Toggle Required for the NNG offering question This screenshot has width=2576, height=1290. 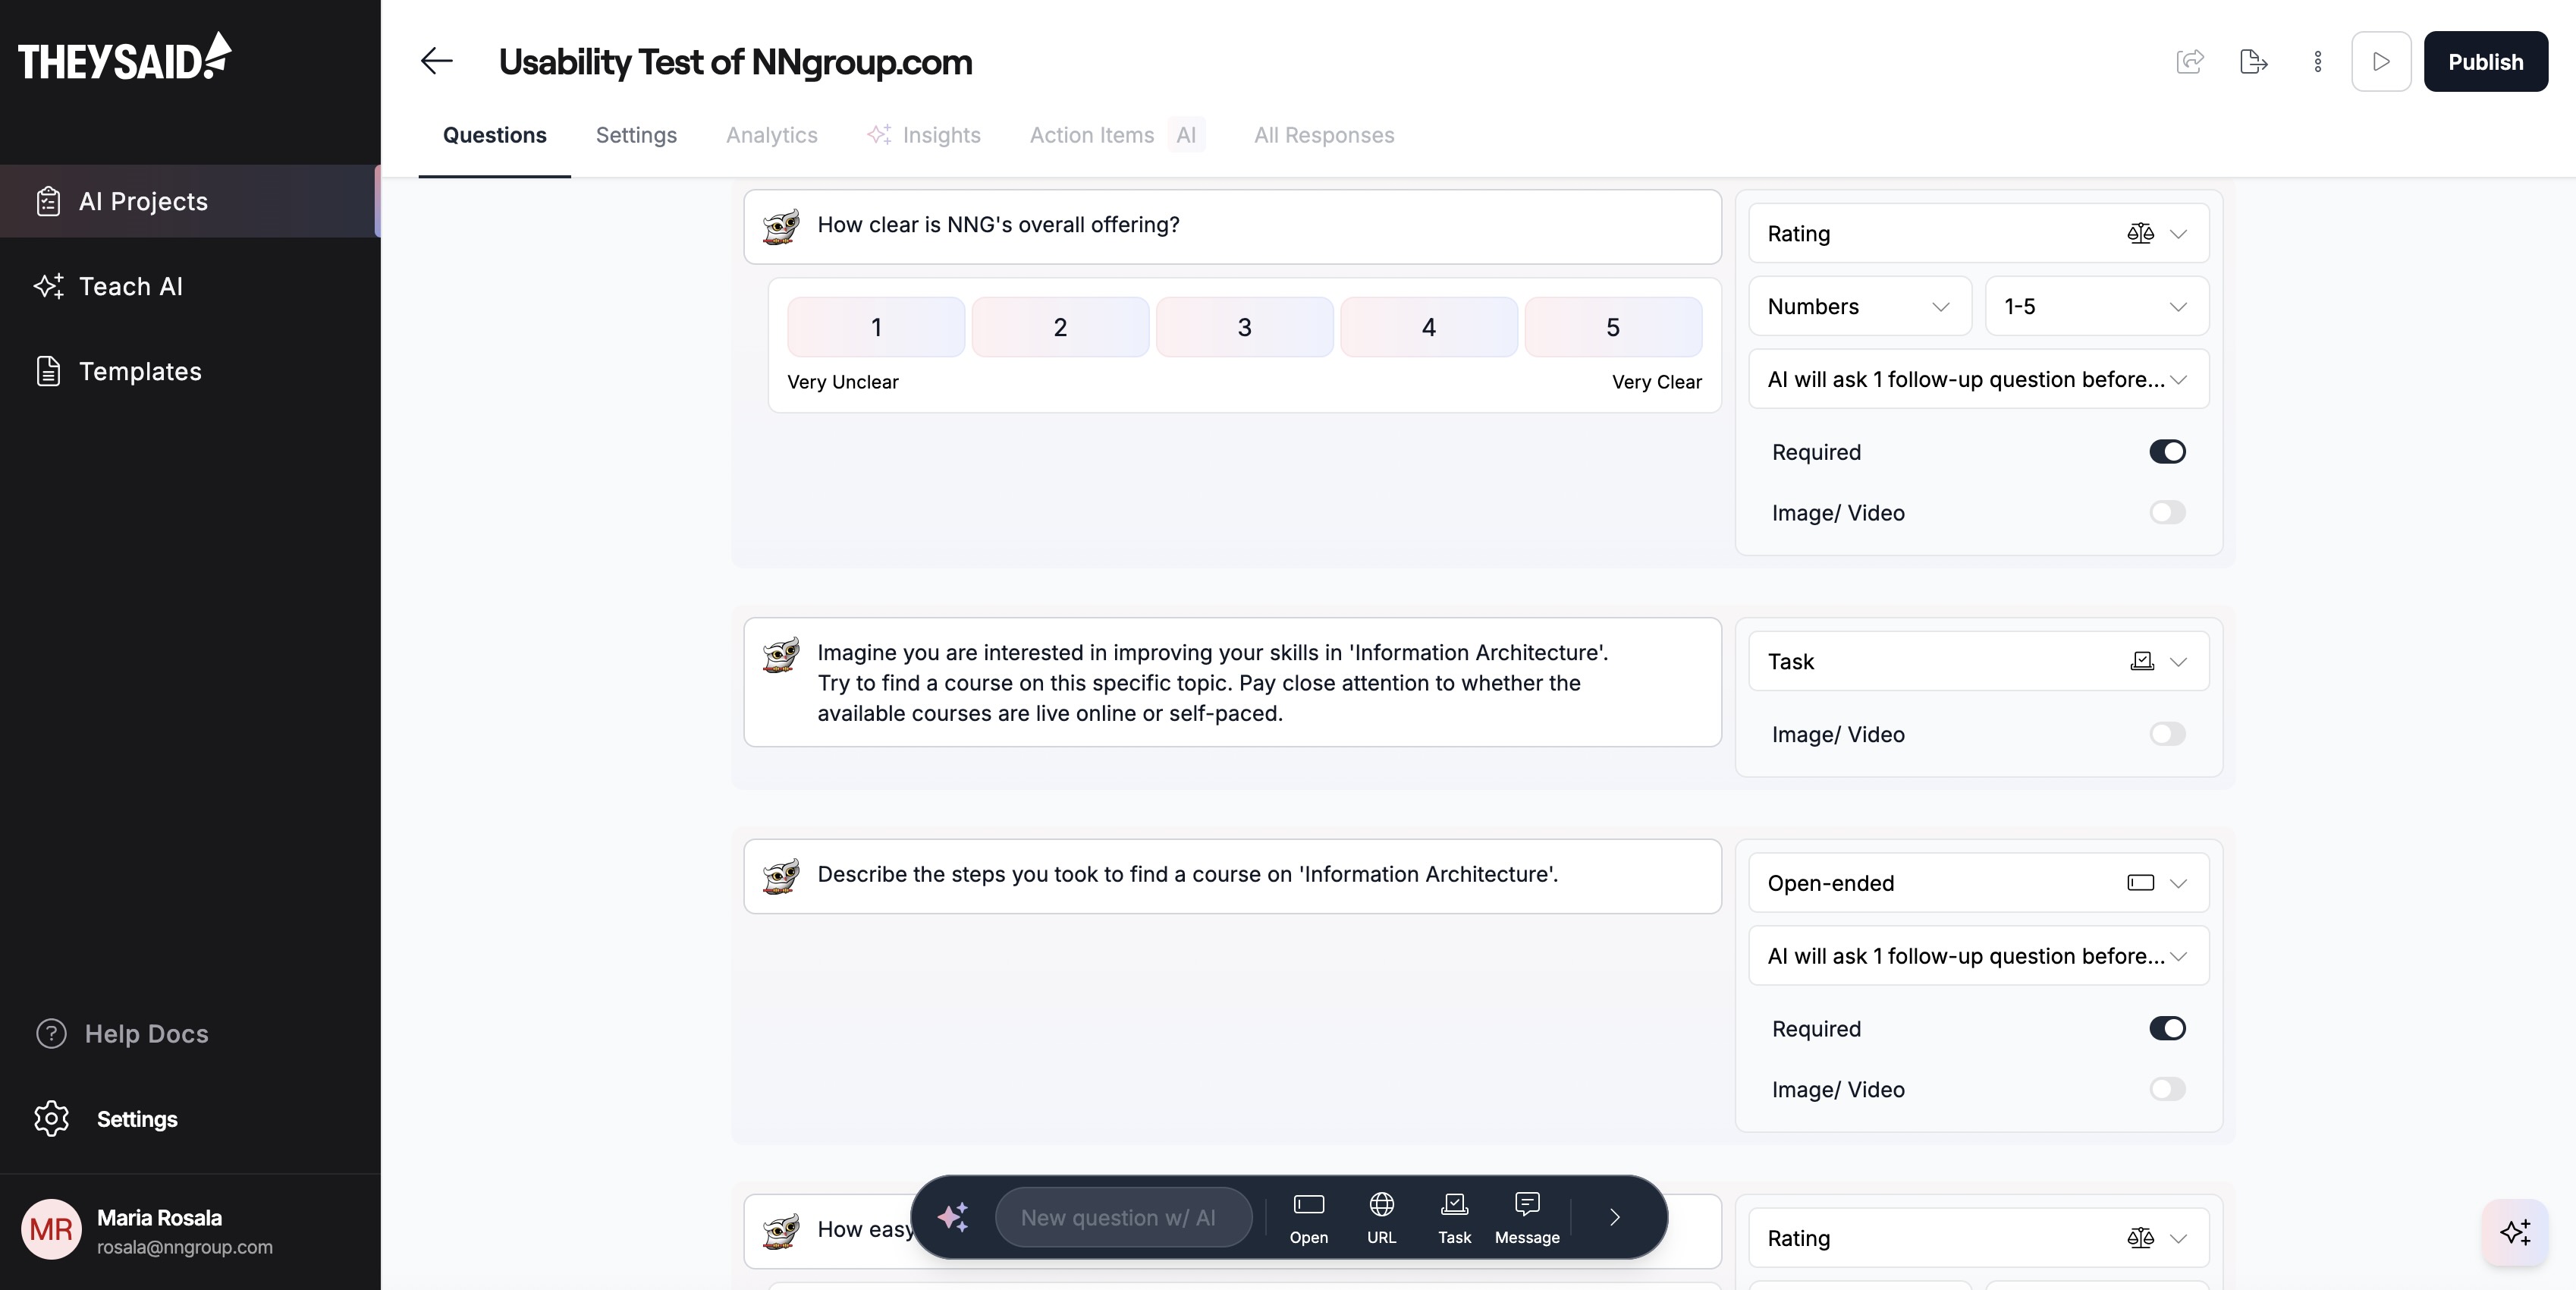(x=2167, y=452)
